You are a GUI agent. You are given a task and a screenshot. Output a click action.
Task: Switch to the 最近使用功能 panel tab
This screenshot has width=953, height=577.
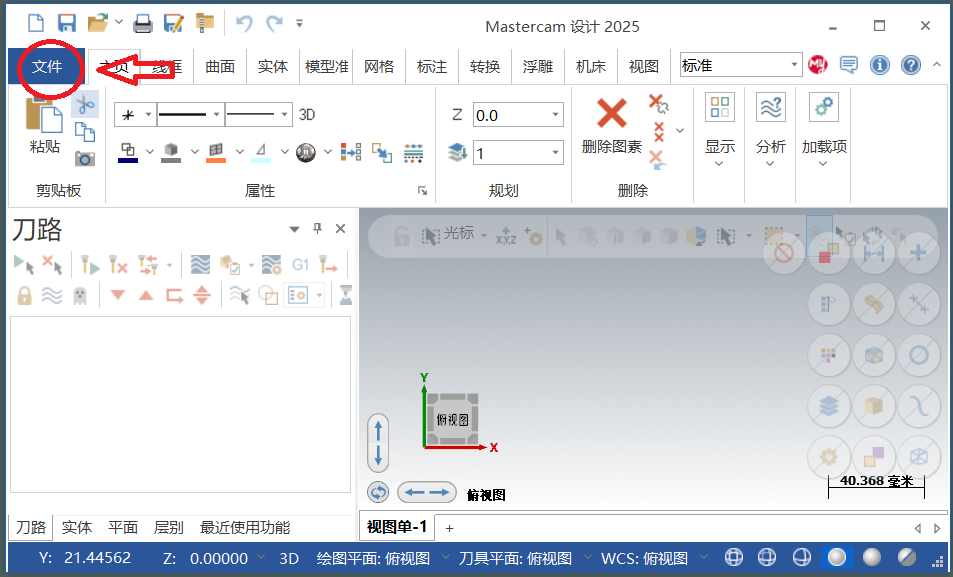245,527
